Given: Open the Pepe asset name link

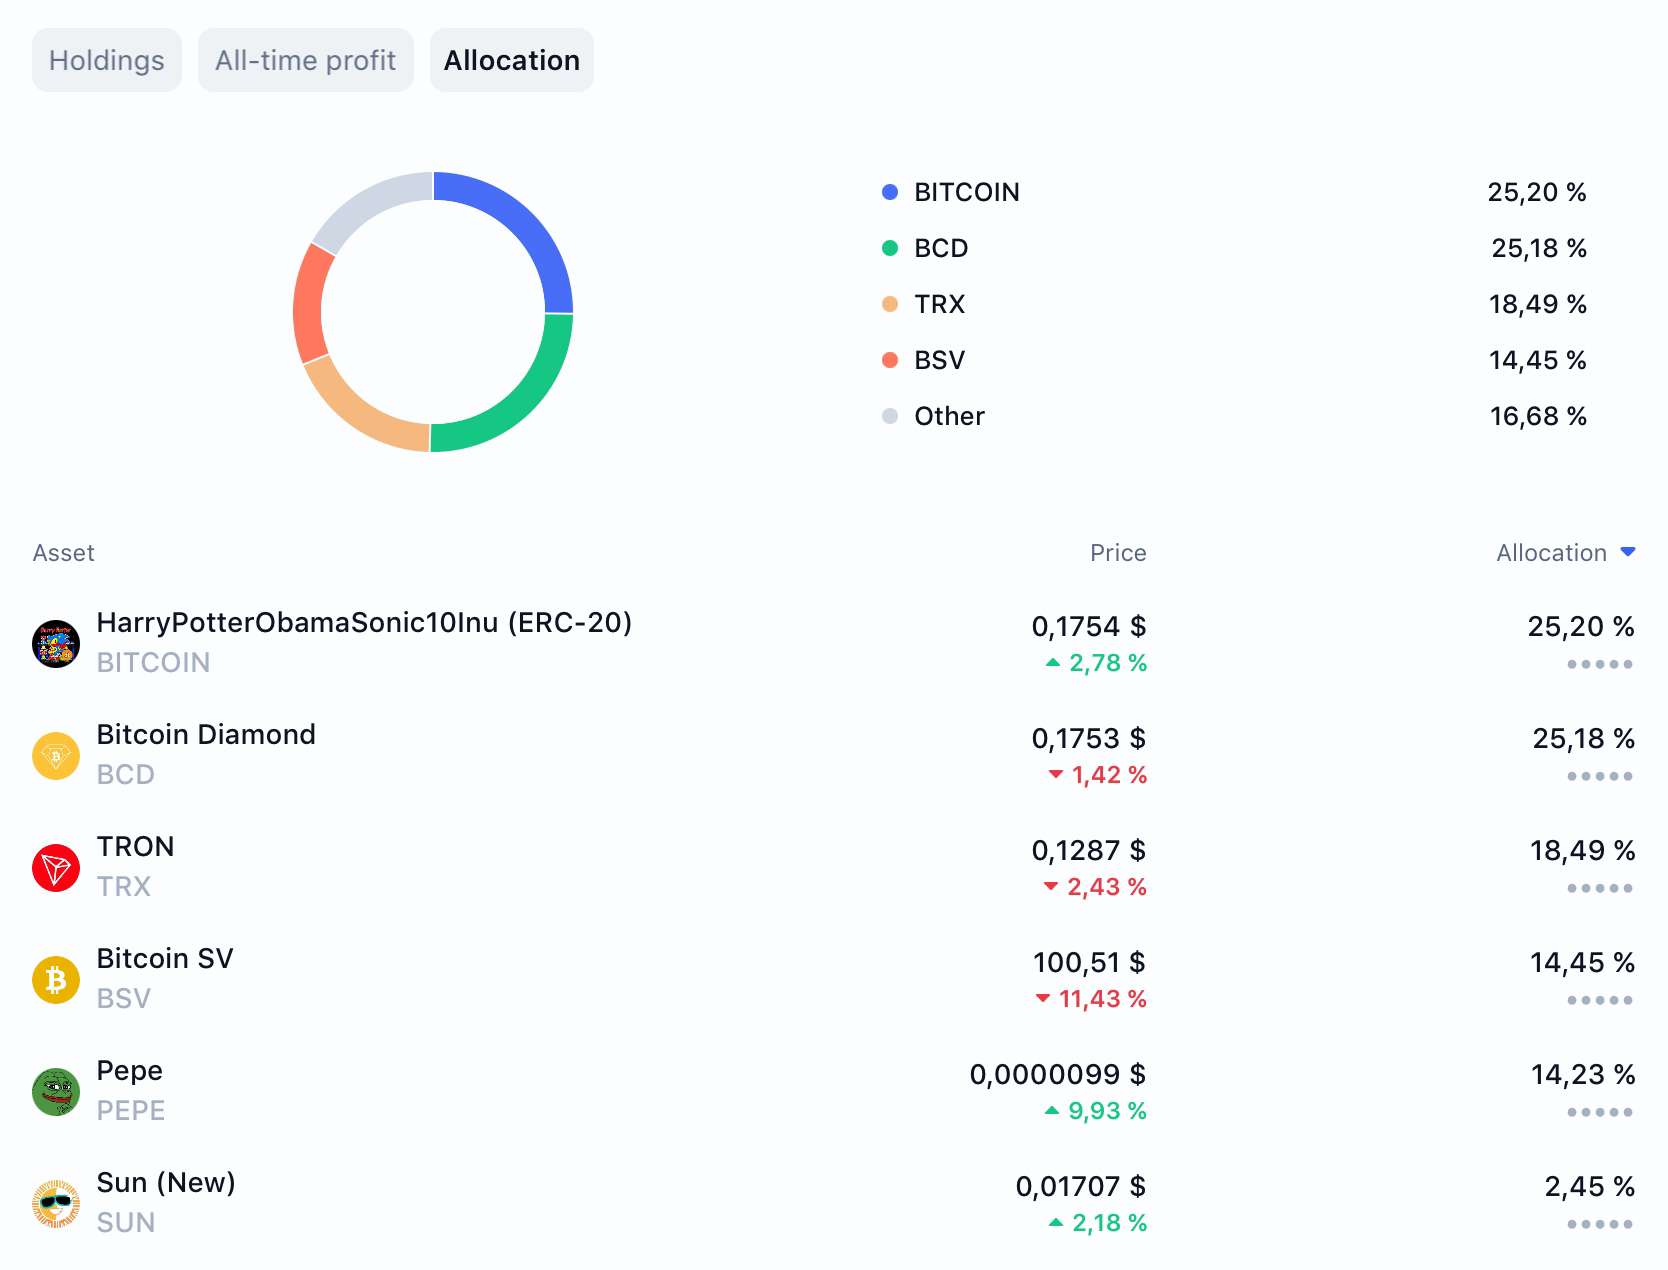Looking at the screenshot, I should [129, 1070].
